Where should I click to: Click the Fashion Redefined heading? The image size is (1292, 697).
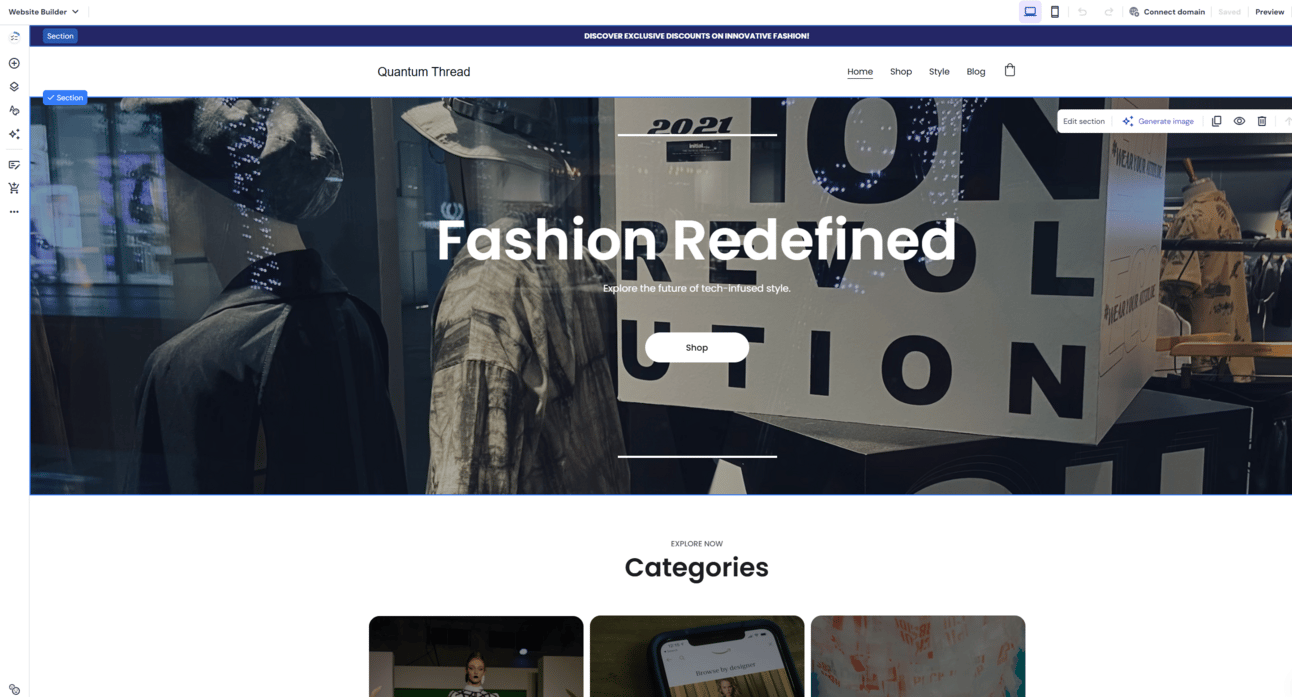[x=696, y=240]
